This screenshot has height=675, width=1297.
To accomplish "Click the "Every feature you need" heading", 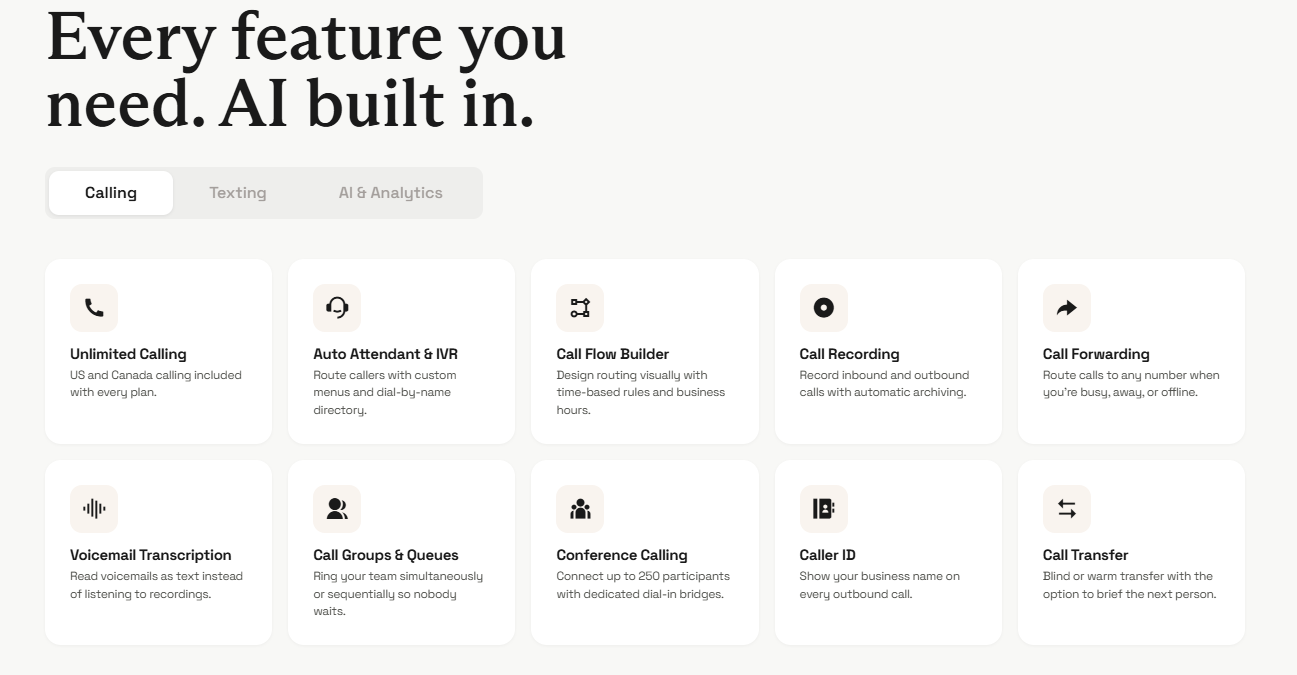I will [x=306, y=70].
